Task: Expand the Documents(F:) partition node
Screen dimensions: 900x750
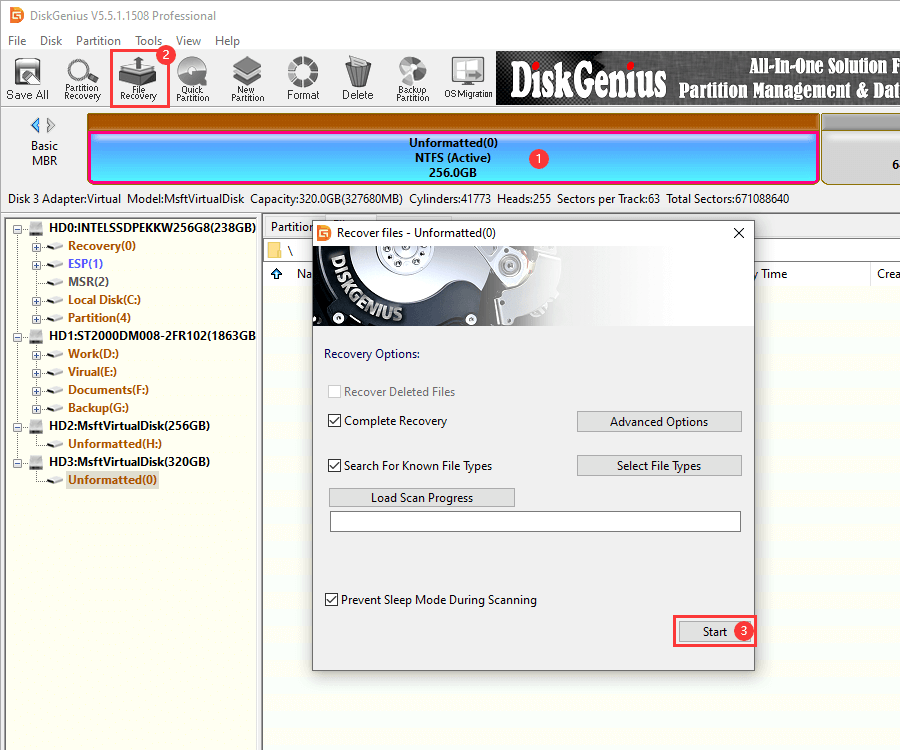Action: point(36,391)
